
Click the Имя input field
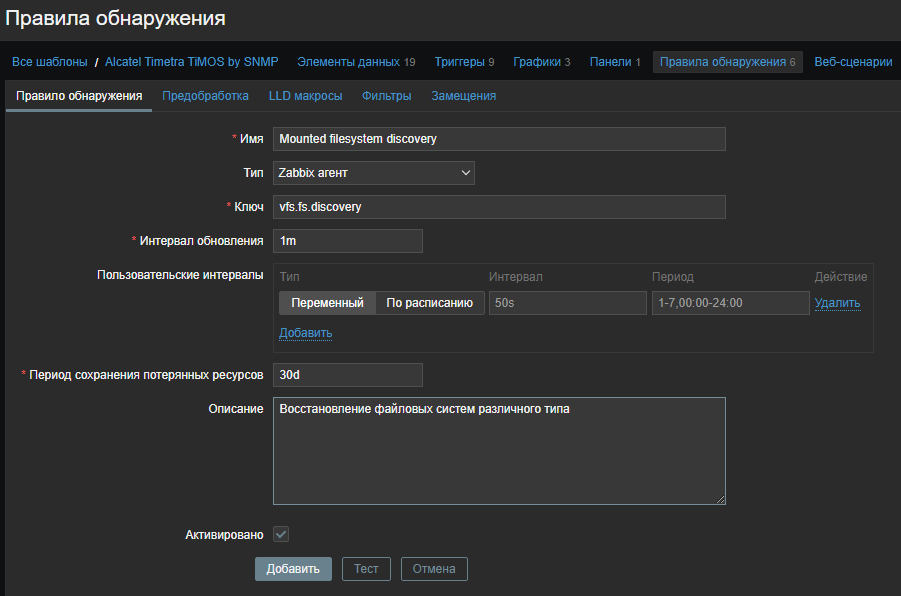[498, 139]
